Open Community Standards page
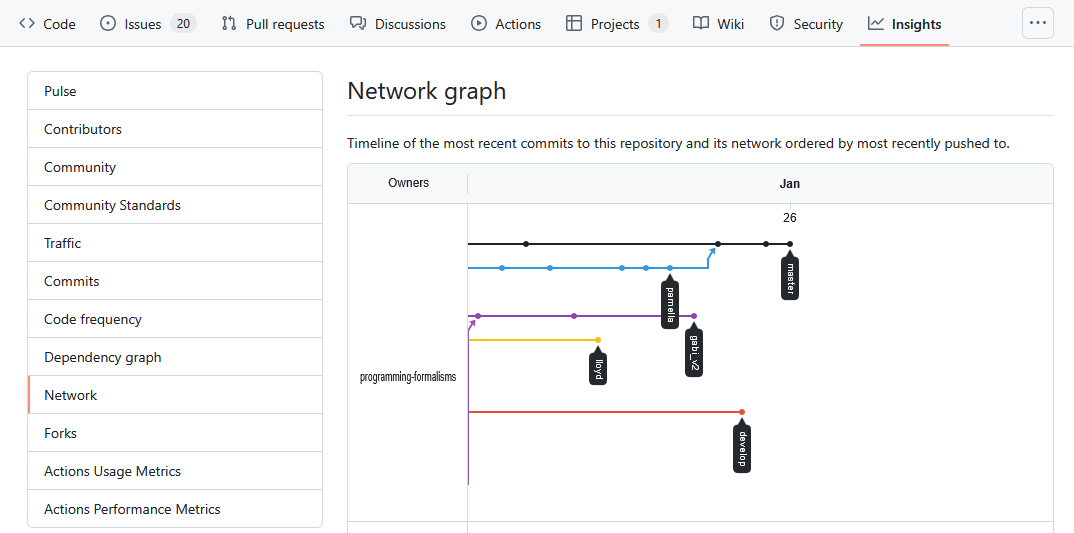The image size is (1074, 533). coord(175,206)
